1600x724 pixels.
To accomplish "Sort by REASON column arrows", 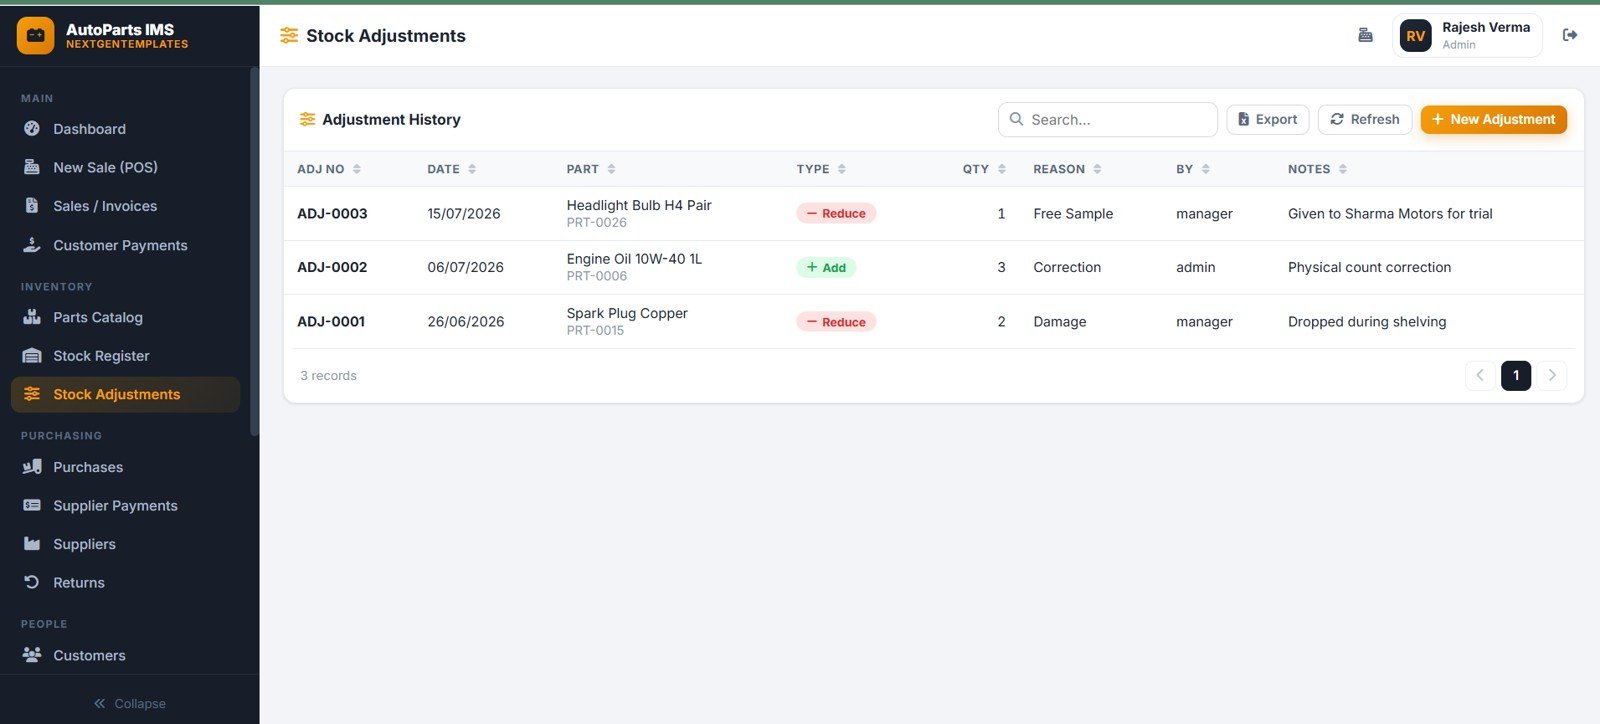I will click(1097, 169).
